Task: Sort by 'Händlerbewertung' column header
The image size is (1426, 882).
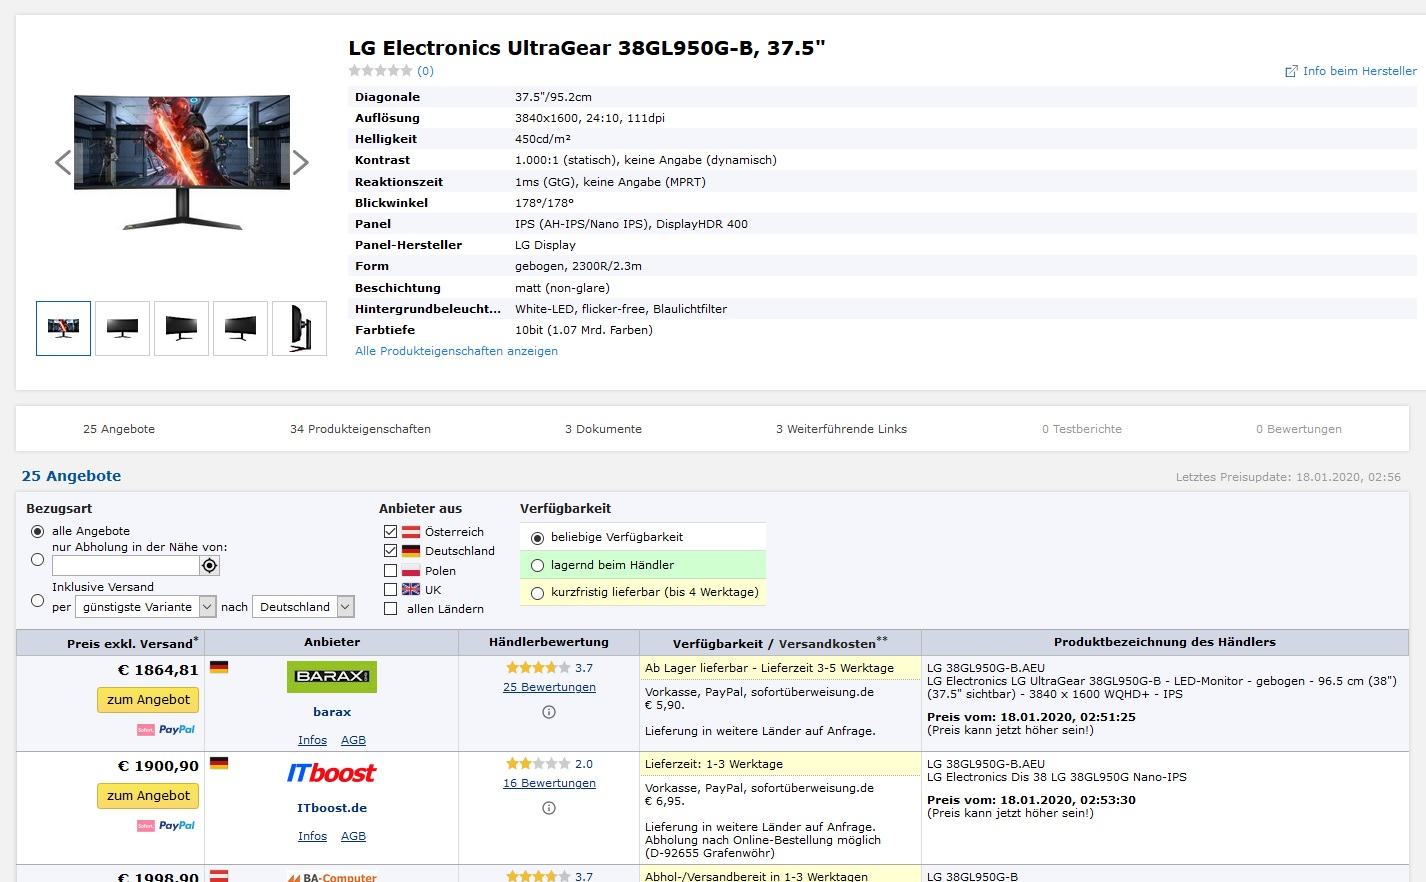Action: click(x=549, y=642)
